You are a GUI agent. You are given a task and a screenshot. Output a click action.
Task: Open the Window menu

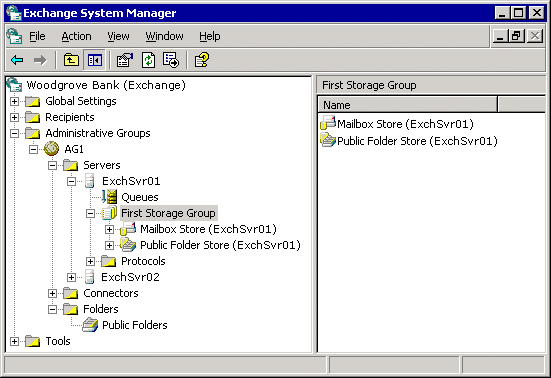(x=164, y=36)
